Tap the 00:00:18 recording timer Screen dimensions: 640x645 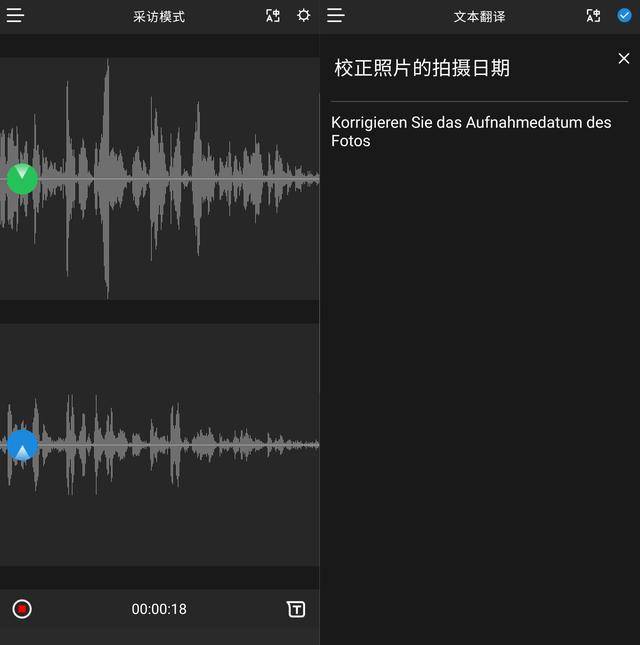pyautogui.click(x=159, y=609)
